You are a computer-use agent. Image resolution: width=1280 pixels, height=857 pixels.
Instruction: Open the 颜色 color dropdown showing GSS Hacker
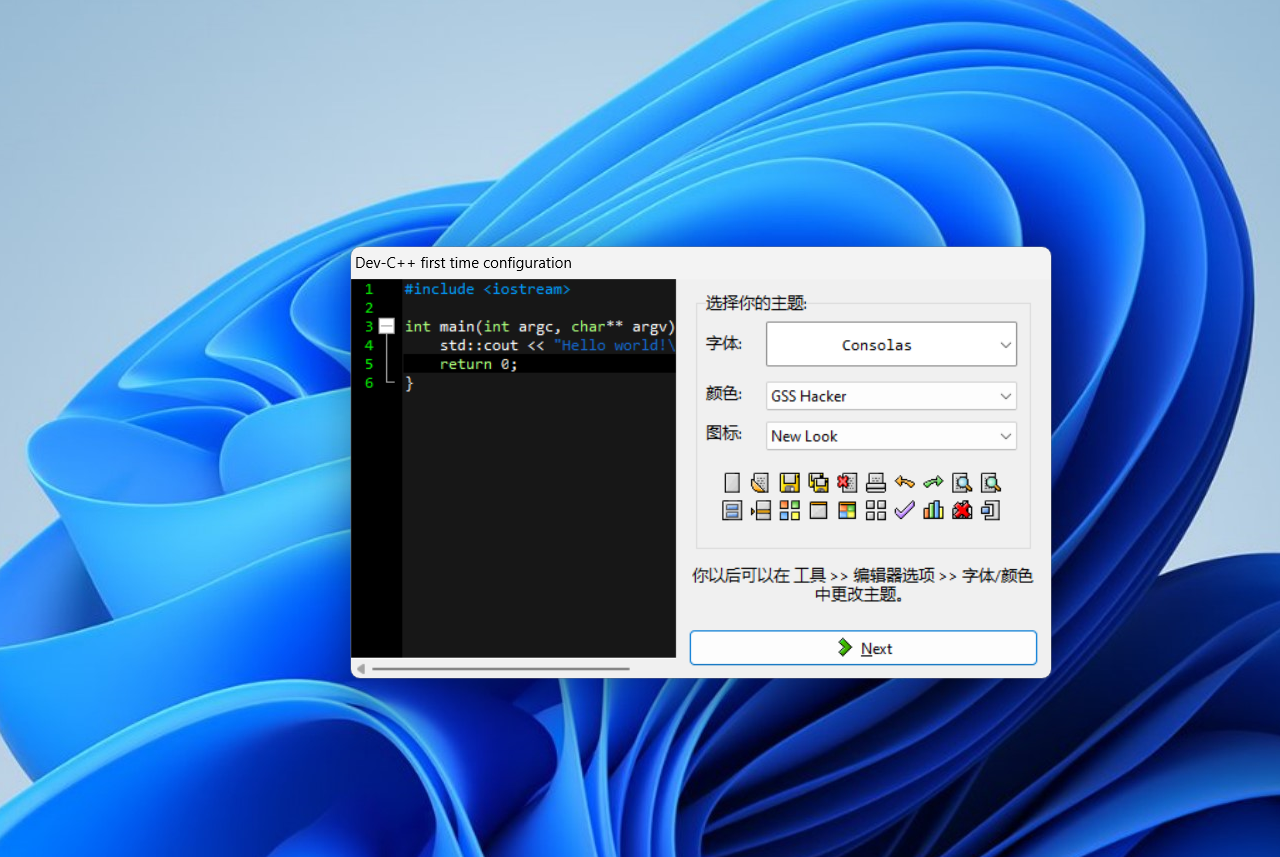tap(891, 396)
